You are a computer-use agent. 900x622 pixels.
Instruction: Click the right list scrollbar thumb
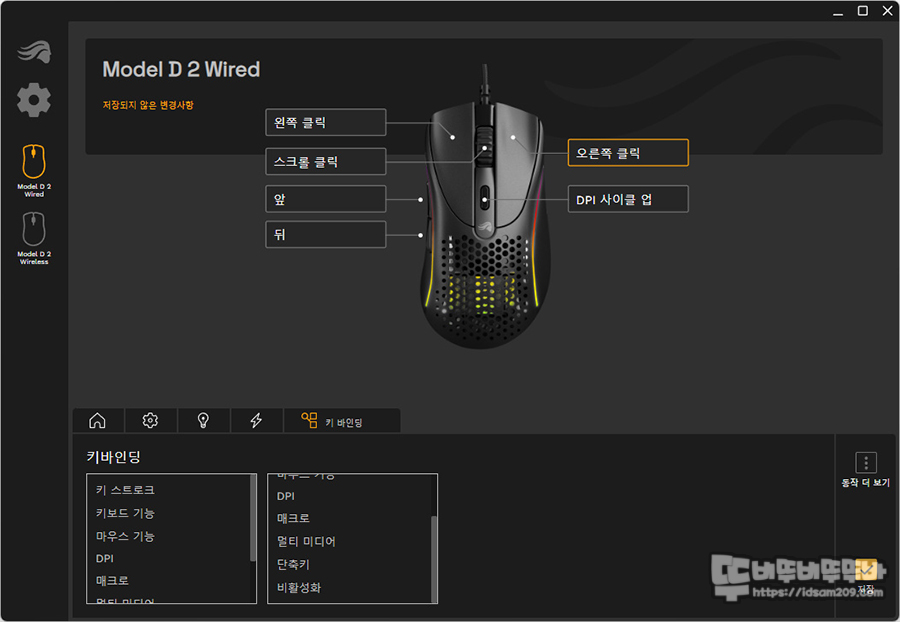tap(434, 559)
